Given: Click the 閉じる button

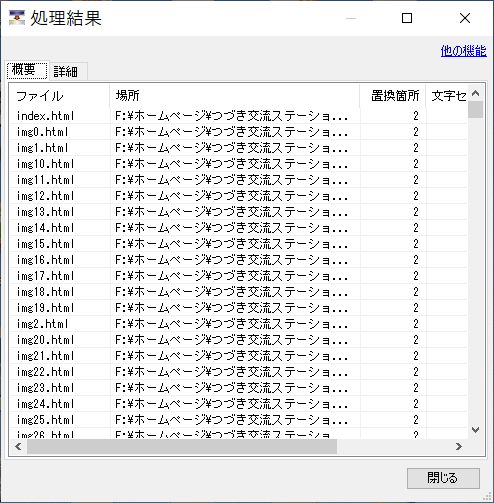Looking at the screenshot, I should [443, 478].
